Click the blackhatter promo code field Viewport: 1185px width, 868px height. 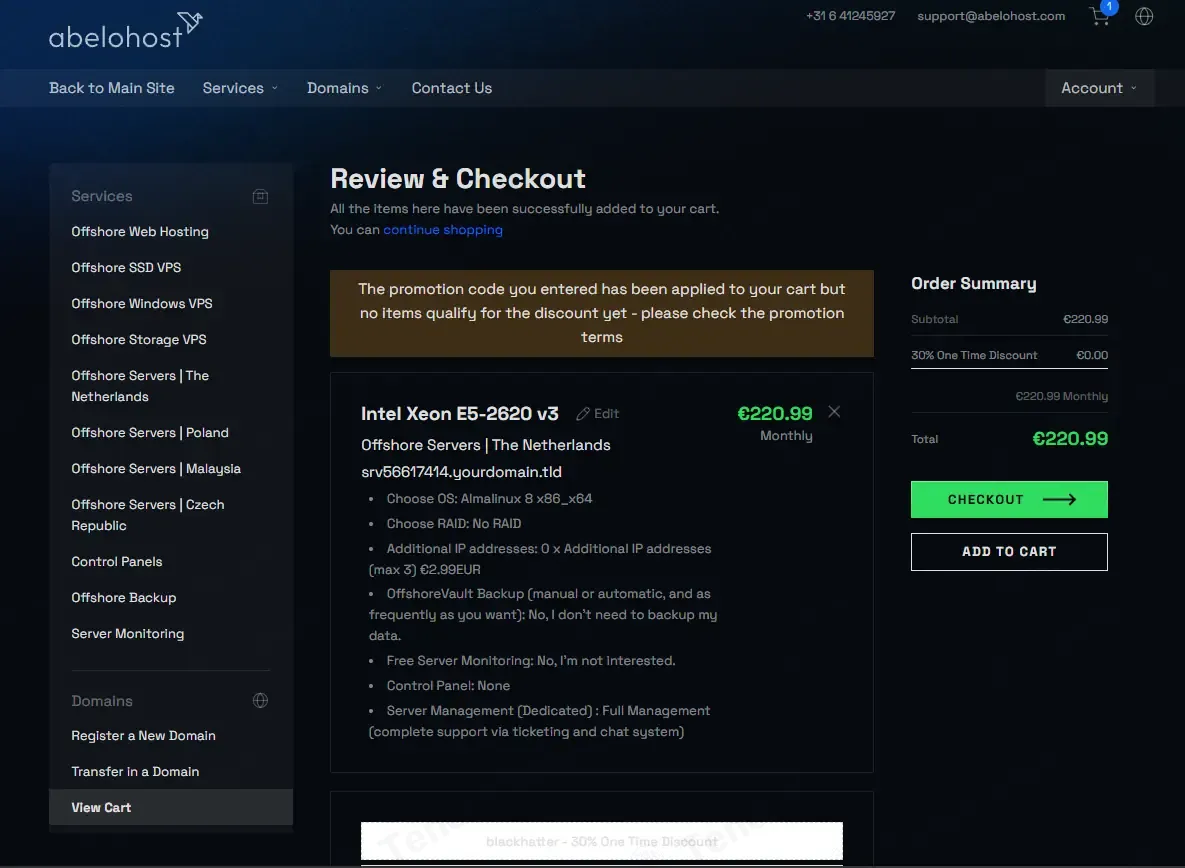[x=602, y=842]
